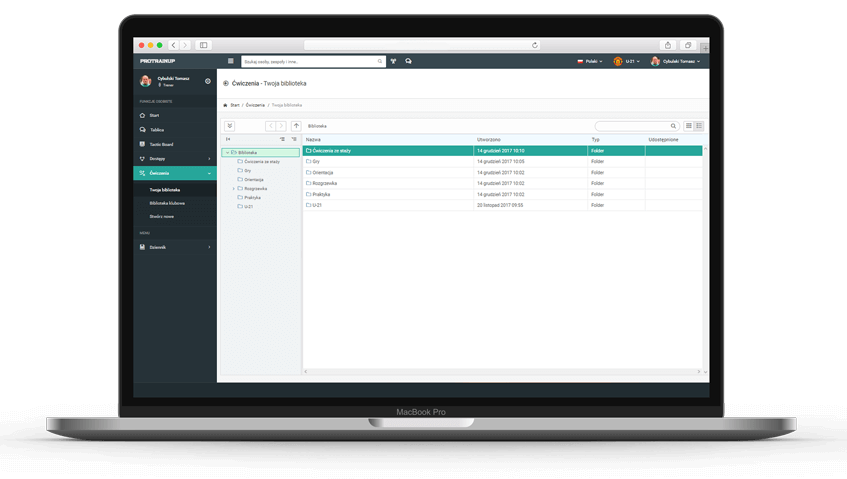Open the chat messages icon in the header
The image size is (847, 479).
(x=409, y=61)
